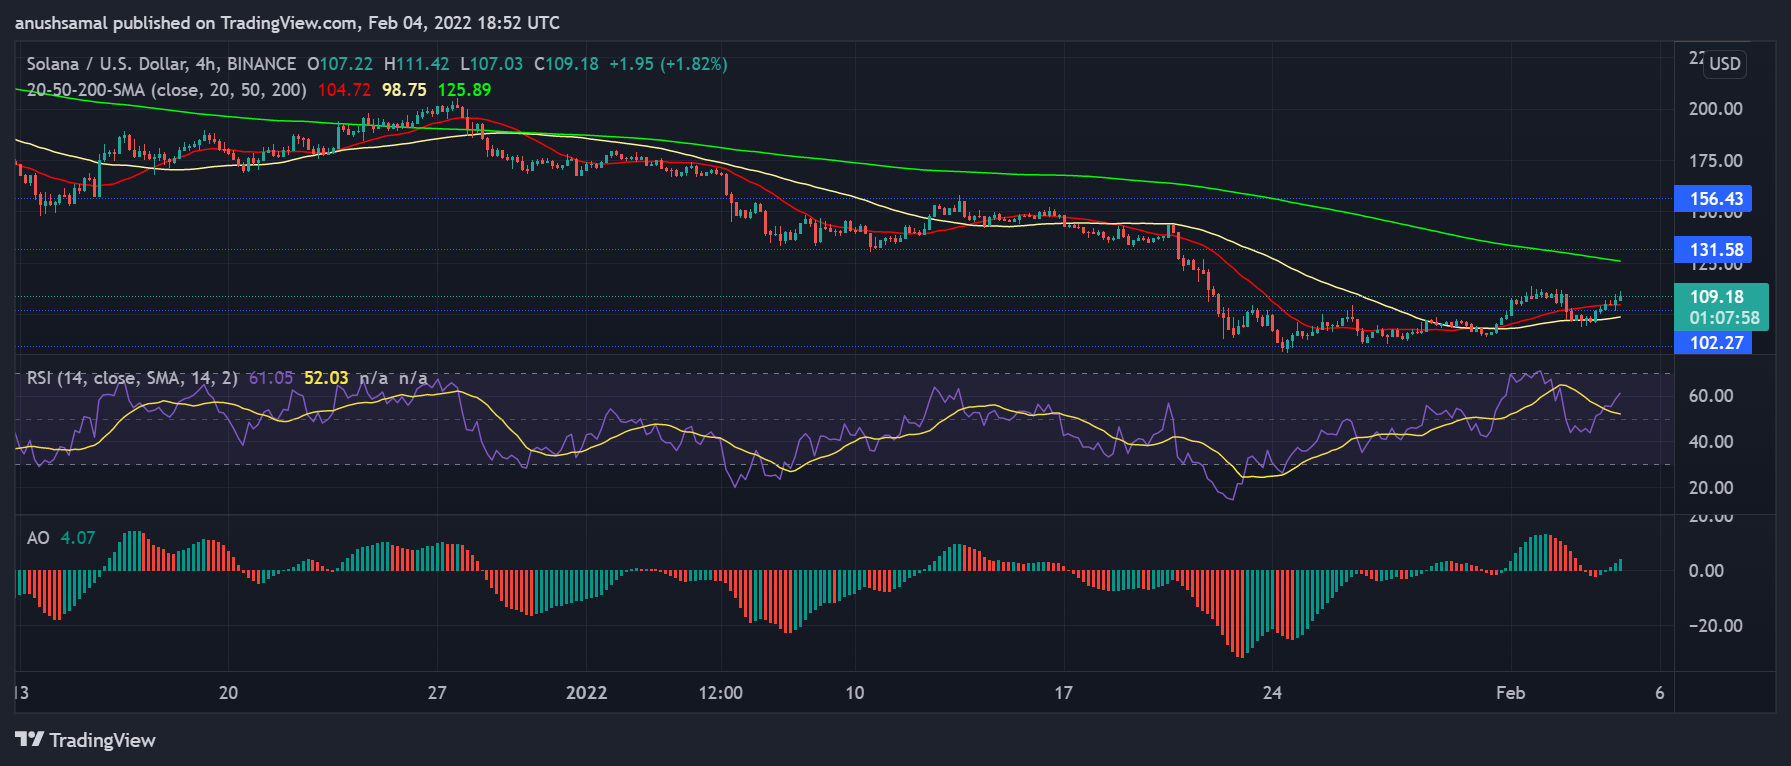This screenshot has width=1791, height=766.
Task: Click the 4h interval label
Action: pyautogui.click(x=206, y=64)
